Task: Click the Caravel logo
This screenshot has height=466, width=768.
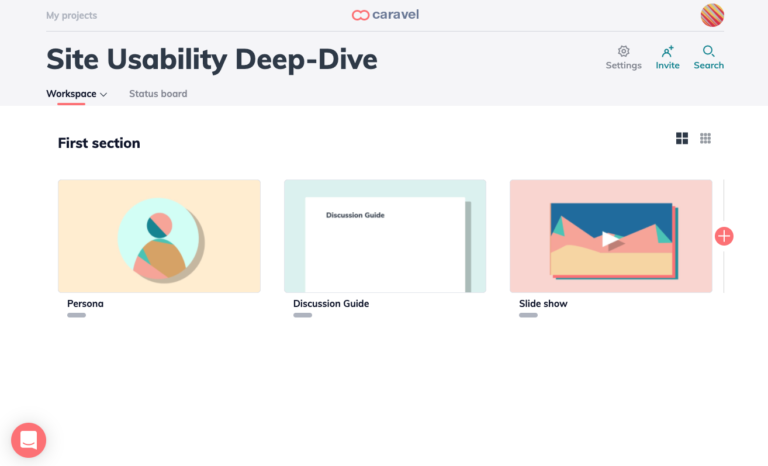Action: tap(384, 15)
